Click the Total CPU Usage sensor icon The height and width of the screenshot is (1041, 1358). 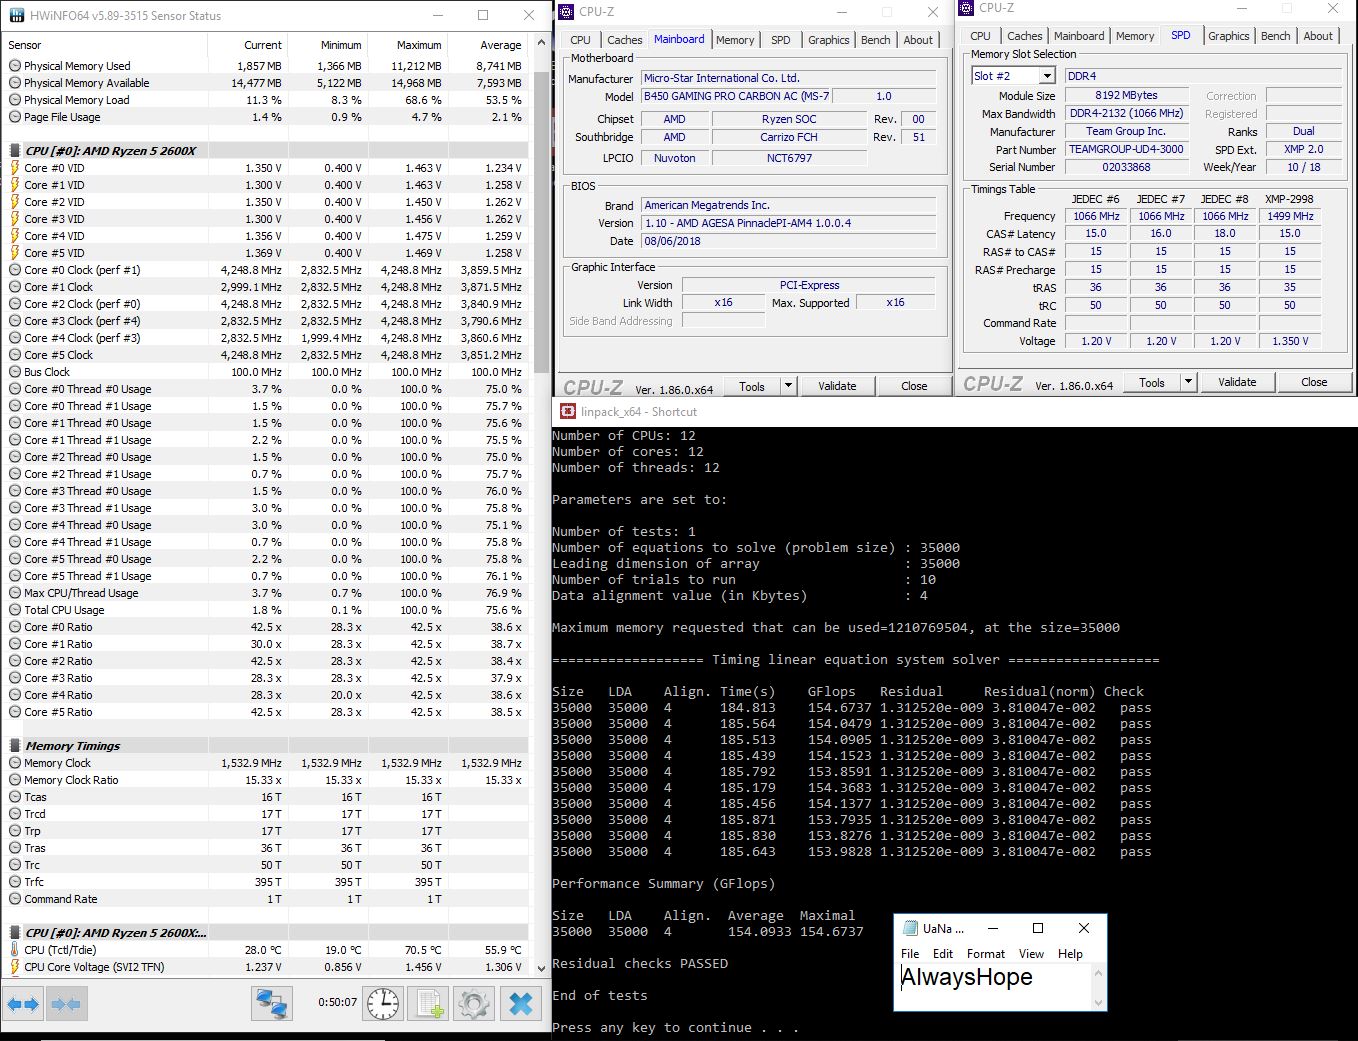(15, 610)
